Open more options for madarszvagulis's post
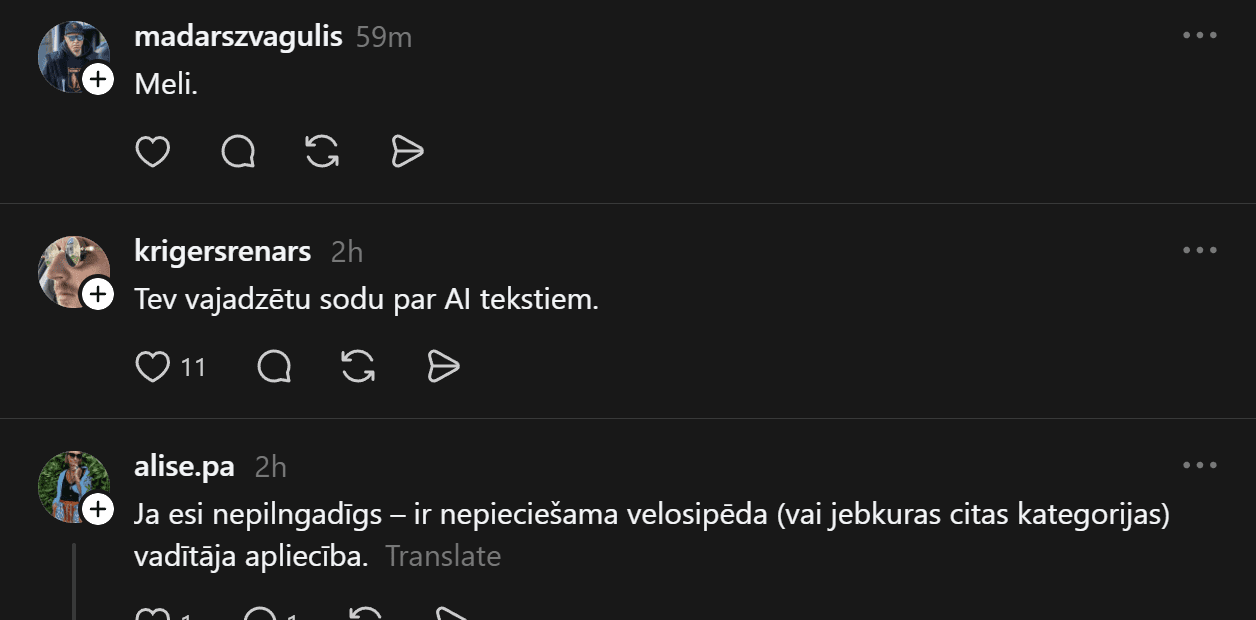This screenshot has width=1256, height=620. click(x=1199, y=35)
